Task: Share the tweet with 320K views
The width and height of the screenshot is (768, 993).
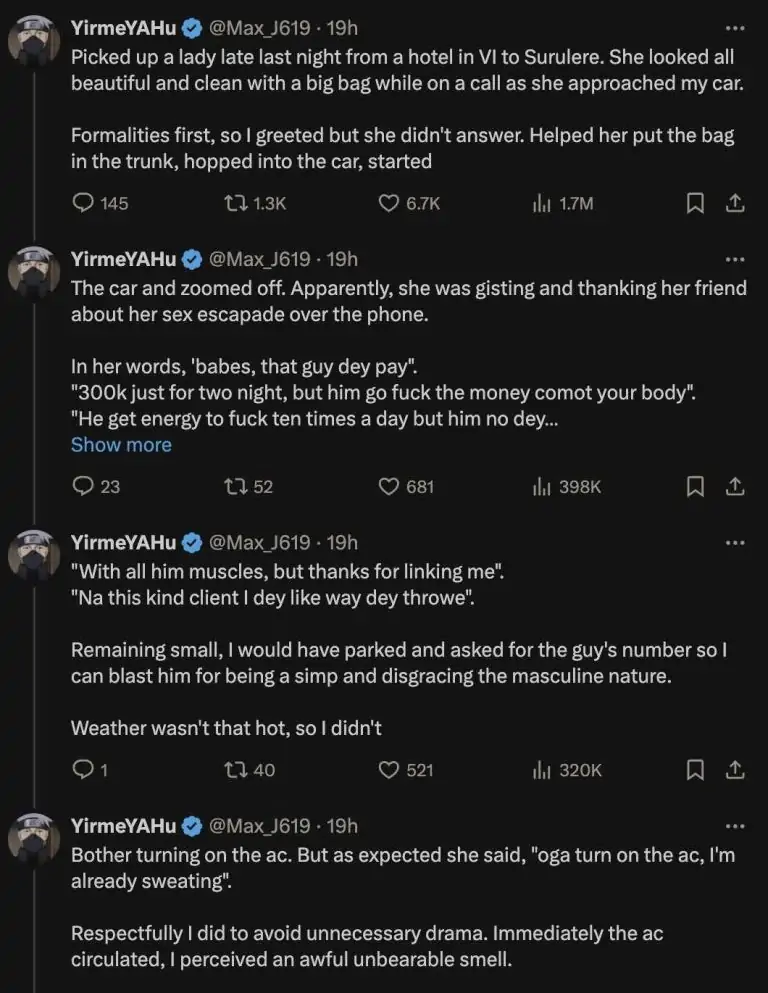Action: click(x=735, y=770)
